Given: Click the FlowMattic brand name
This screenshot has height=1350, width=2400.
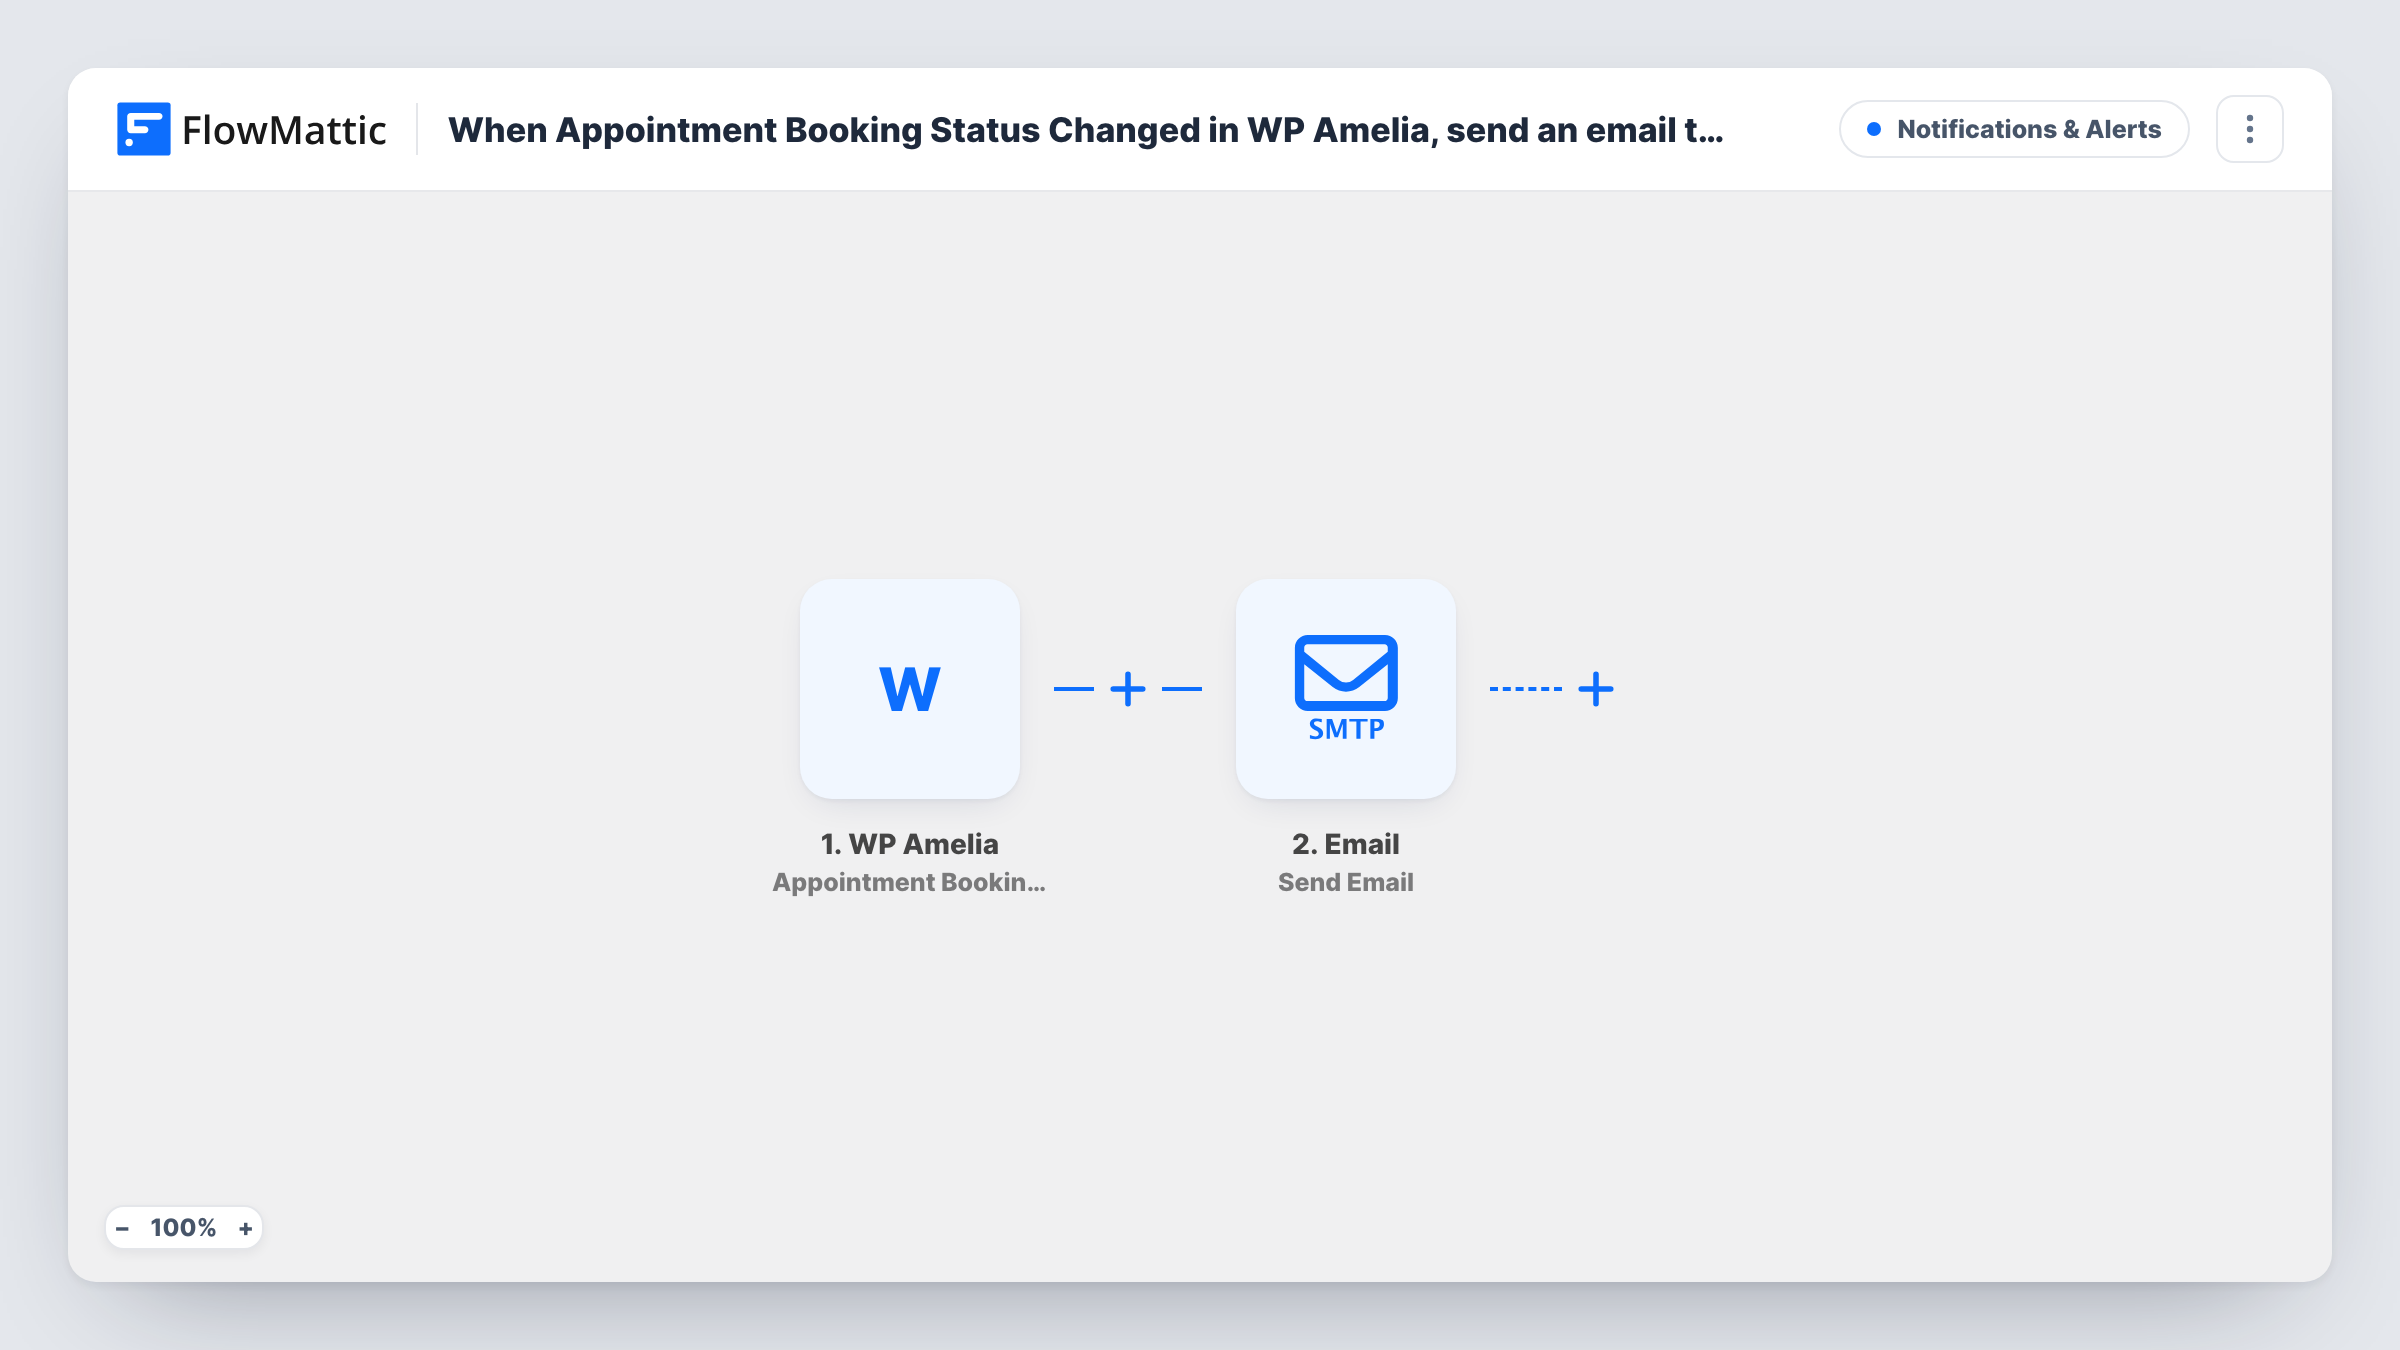Looking at the screenshot, I should [284, 130].
